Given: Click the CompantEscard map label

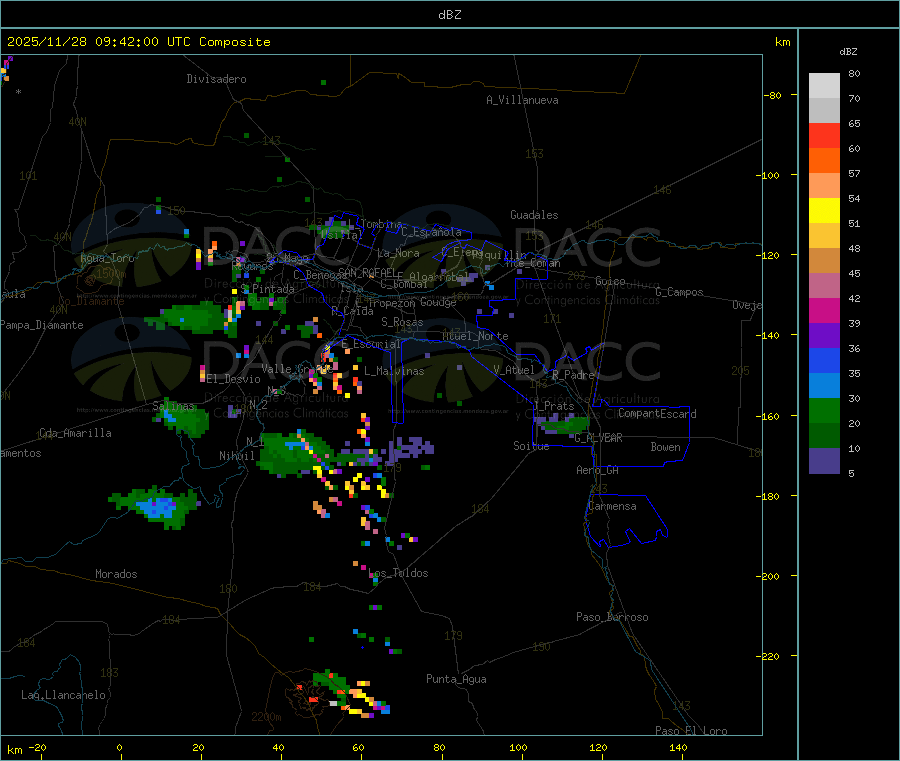Looking at the screenshot, I should 657,413.
